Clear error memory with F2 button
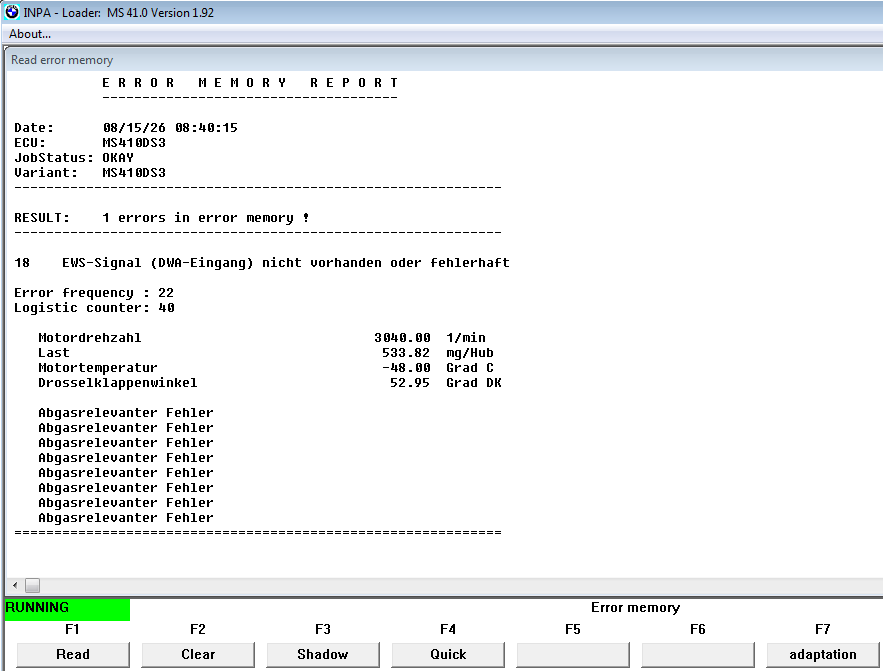Screen dimensions: 883x671 pos(198,655)
